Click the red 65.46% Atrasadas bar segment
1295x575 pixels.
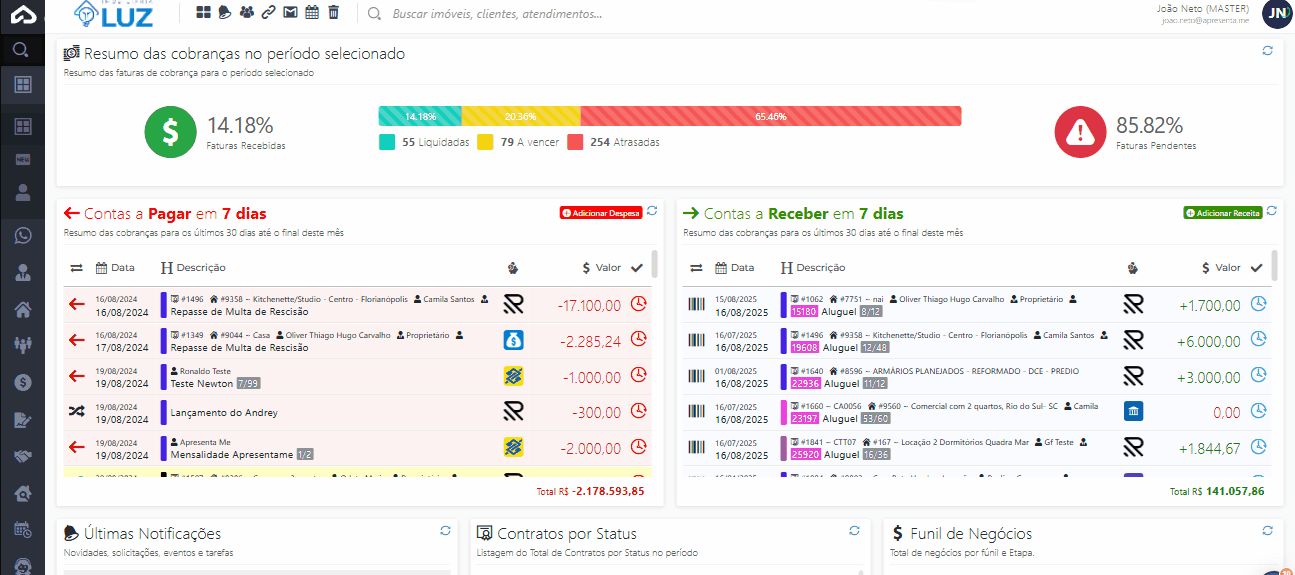(770, 116)
